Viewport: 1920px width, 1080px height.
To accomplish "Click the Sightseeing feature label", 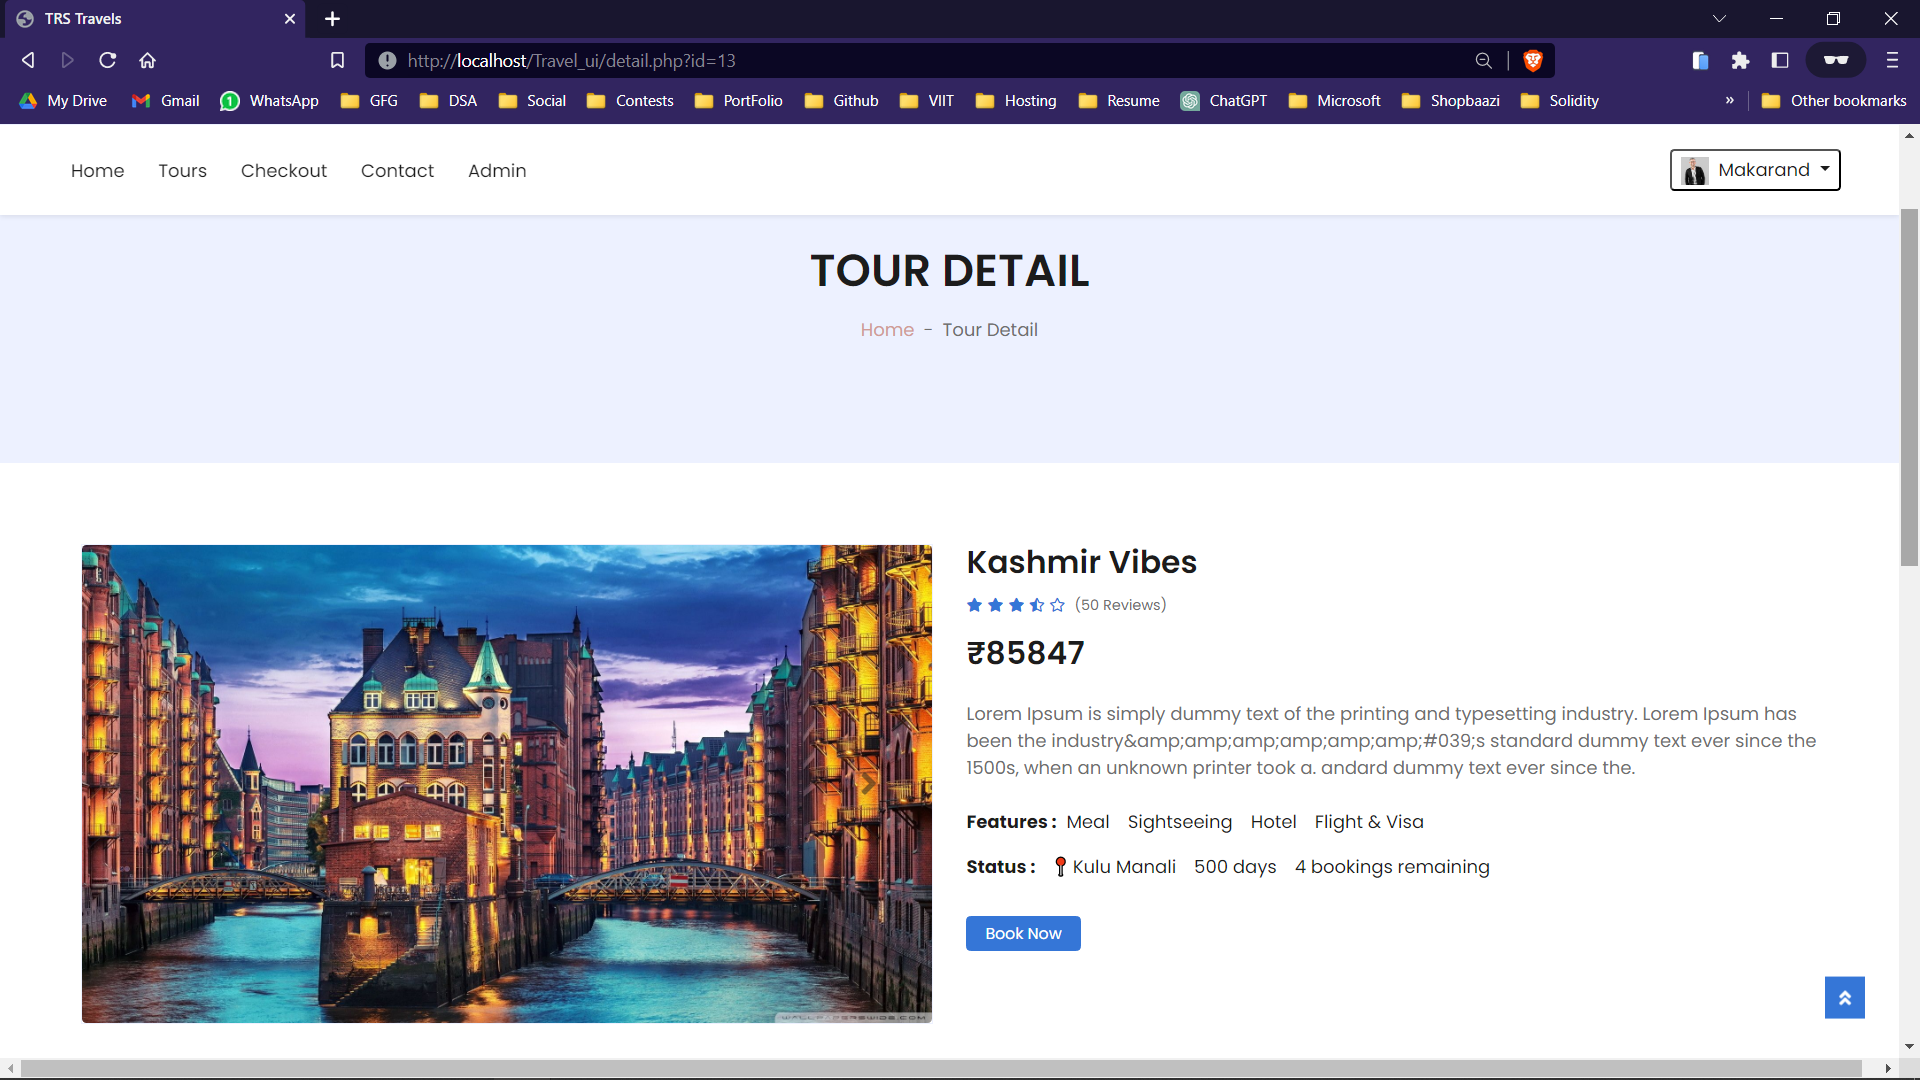I will point(1180,822).
